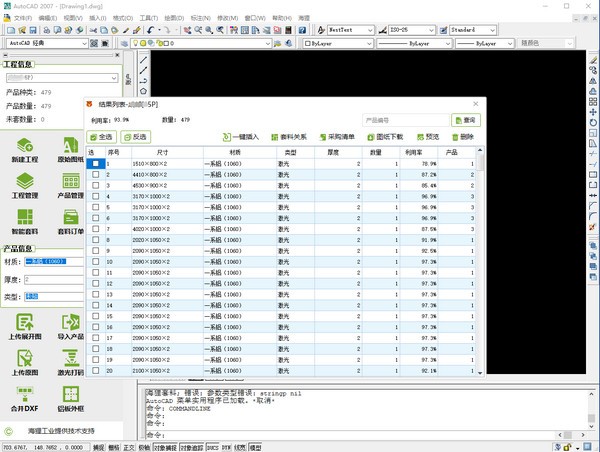The height and width of the screenshot is (452, 600).
Task: Click the 全选 (Select All) button
Action: click(x=104, y=136)
